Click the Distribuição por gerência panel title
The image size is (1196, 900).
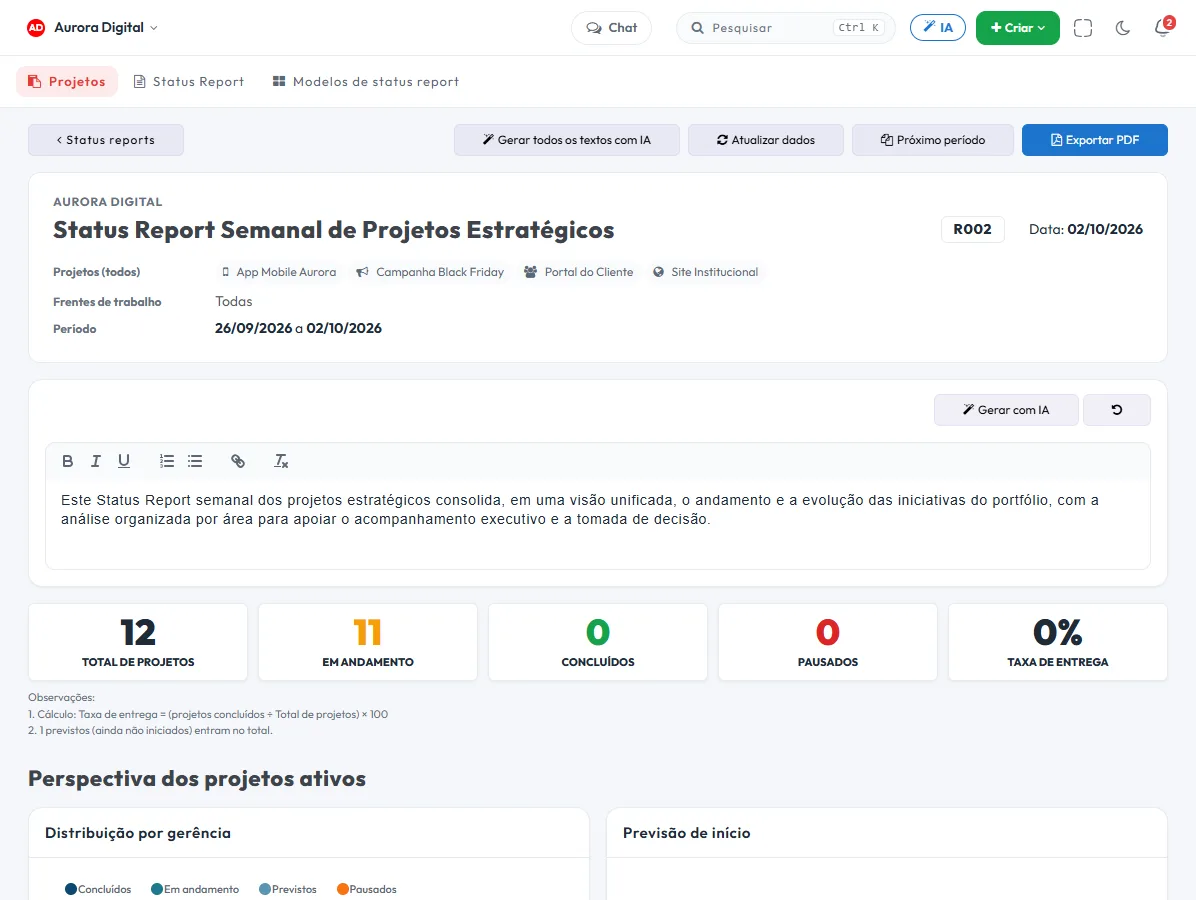[138, 833]
